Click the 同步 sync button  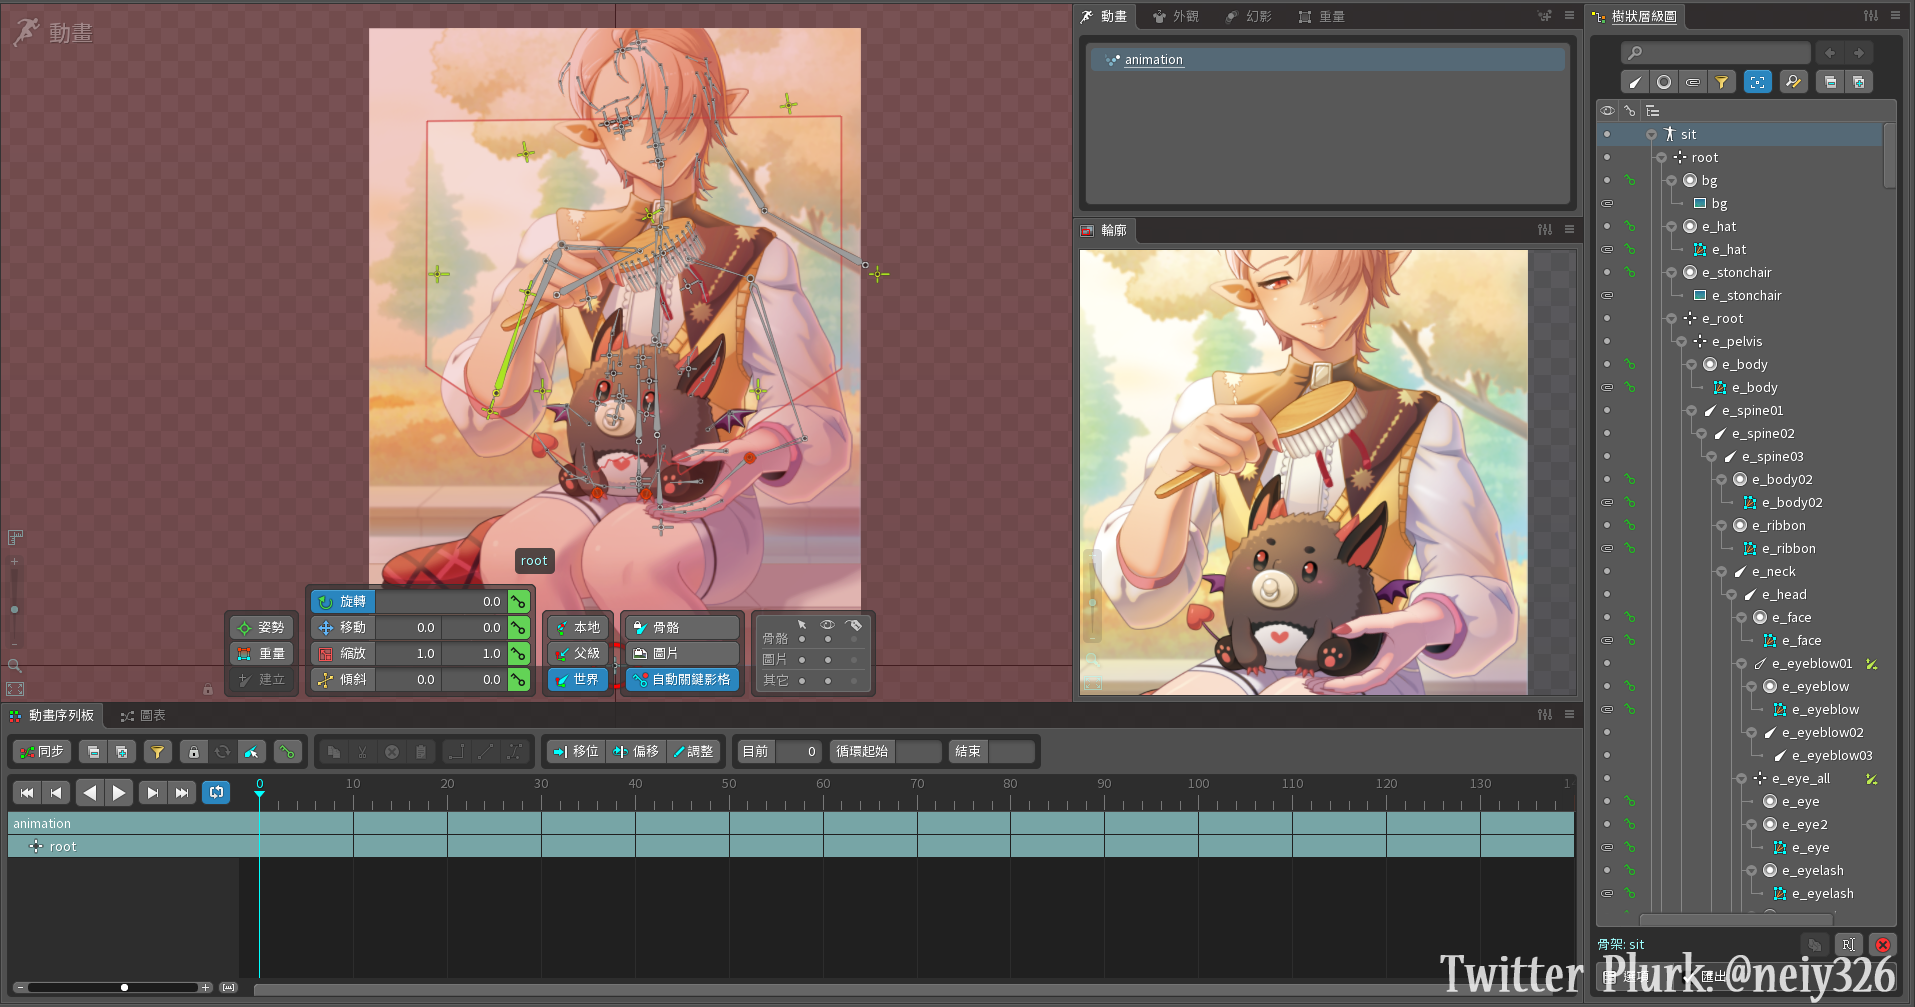[x=41, y=752]
